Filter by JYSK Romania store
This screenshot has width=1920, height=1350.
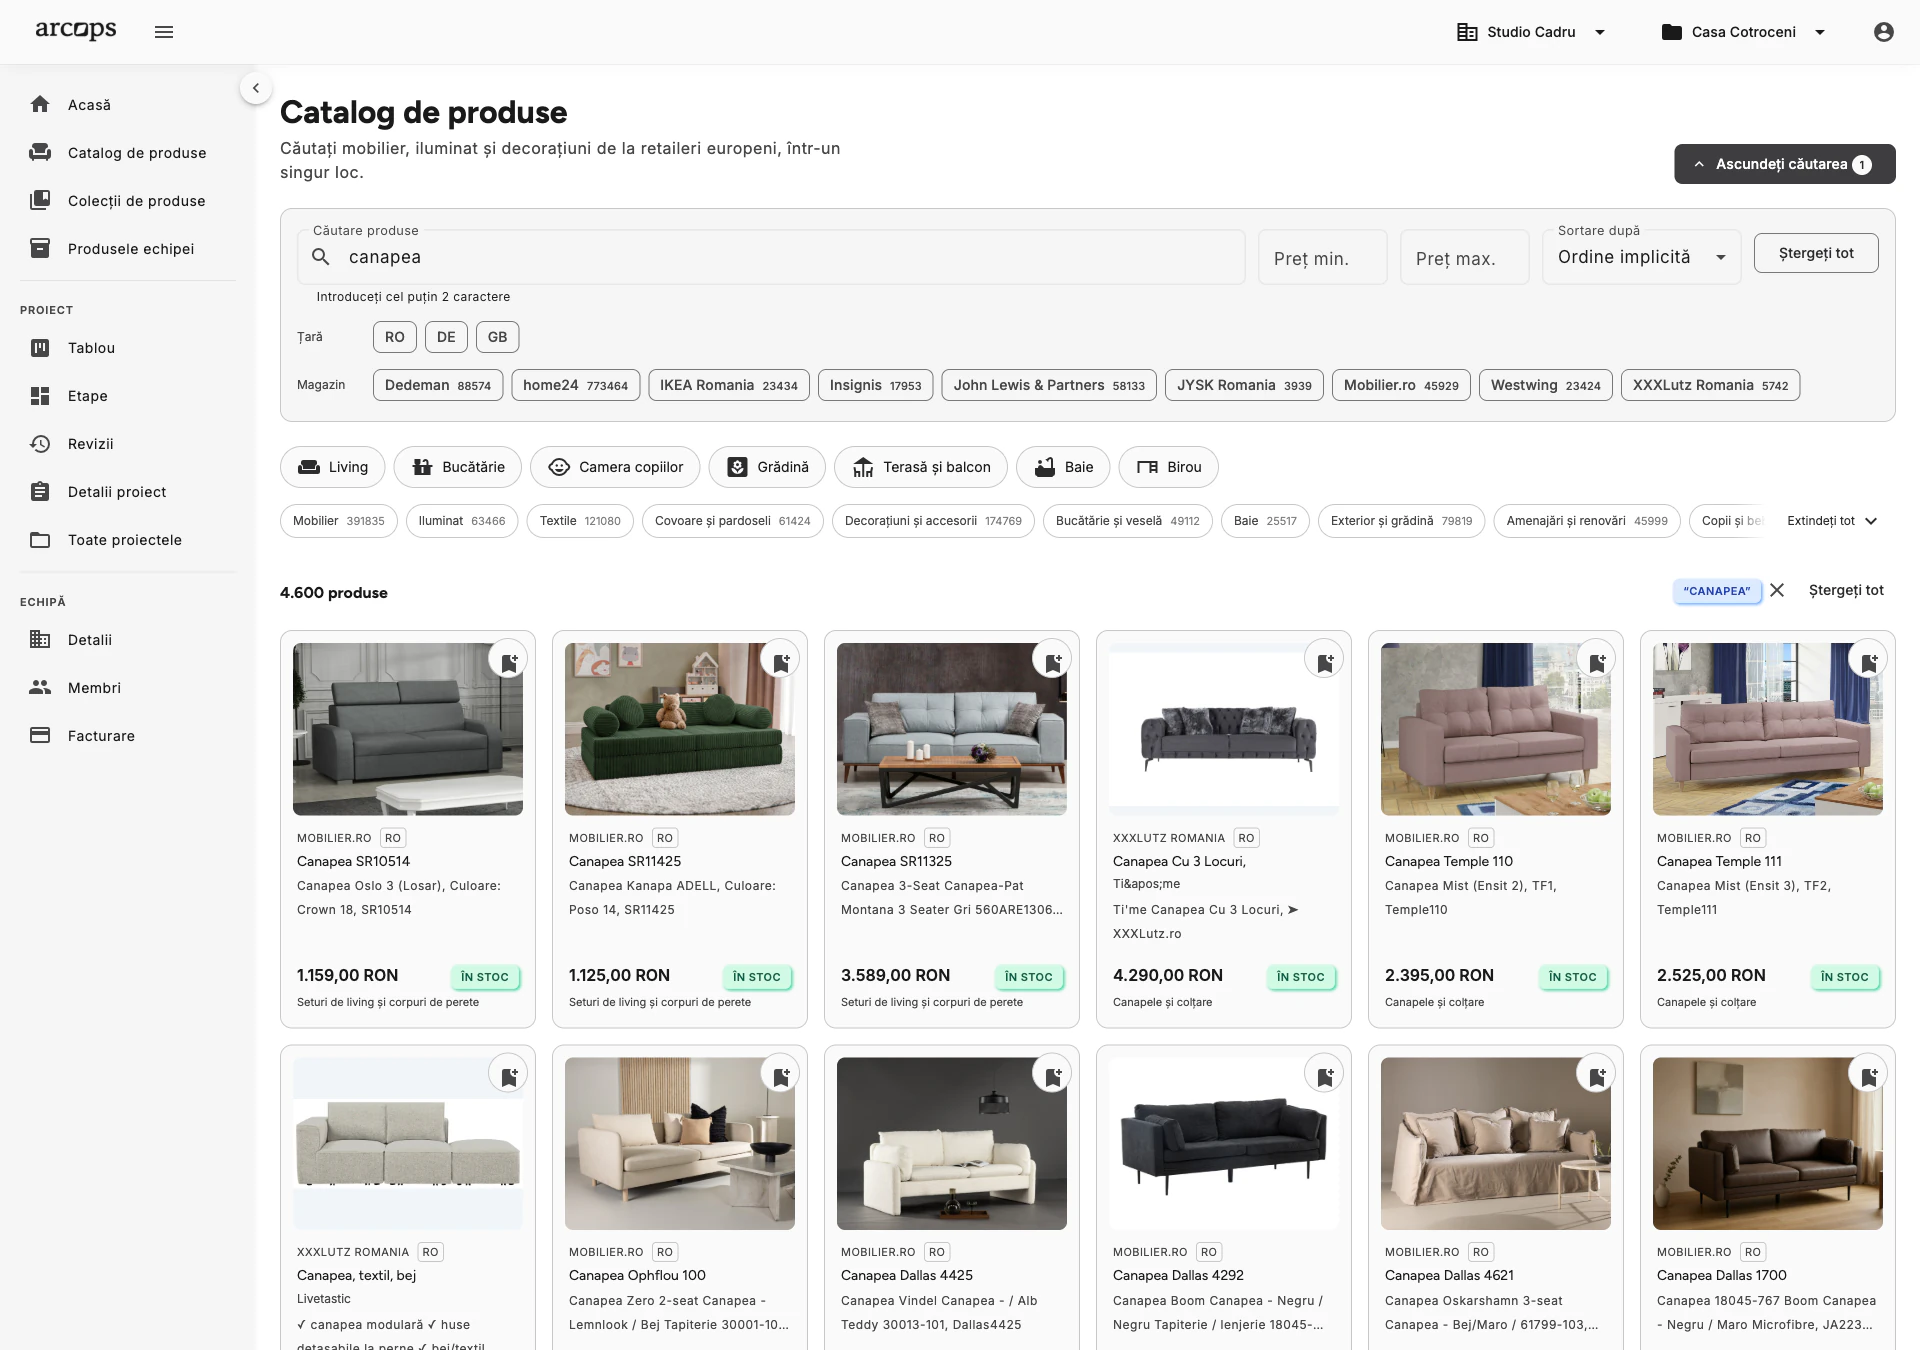(1244, 385)
